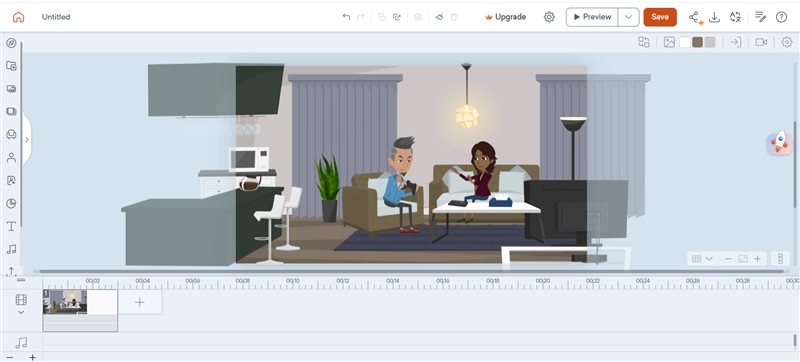Select the microwave prop in the kitchen
The height and width of the screenshot is (362, 800).
pyautogui.click(x=248, y=159)
